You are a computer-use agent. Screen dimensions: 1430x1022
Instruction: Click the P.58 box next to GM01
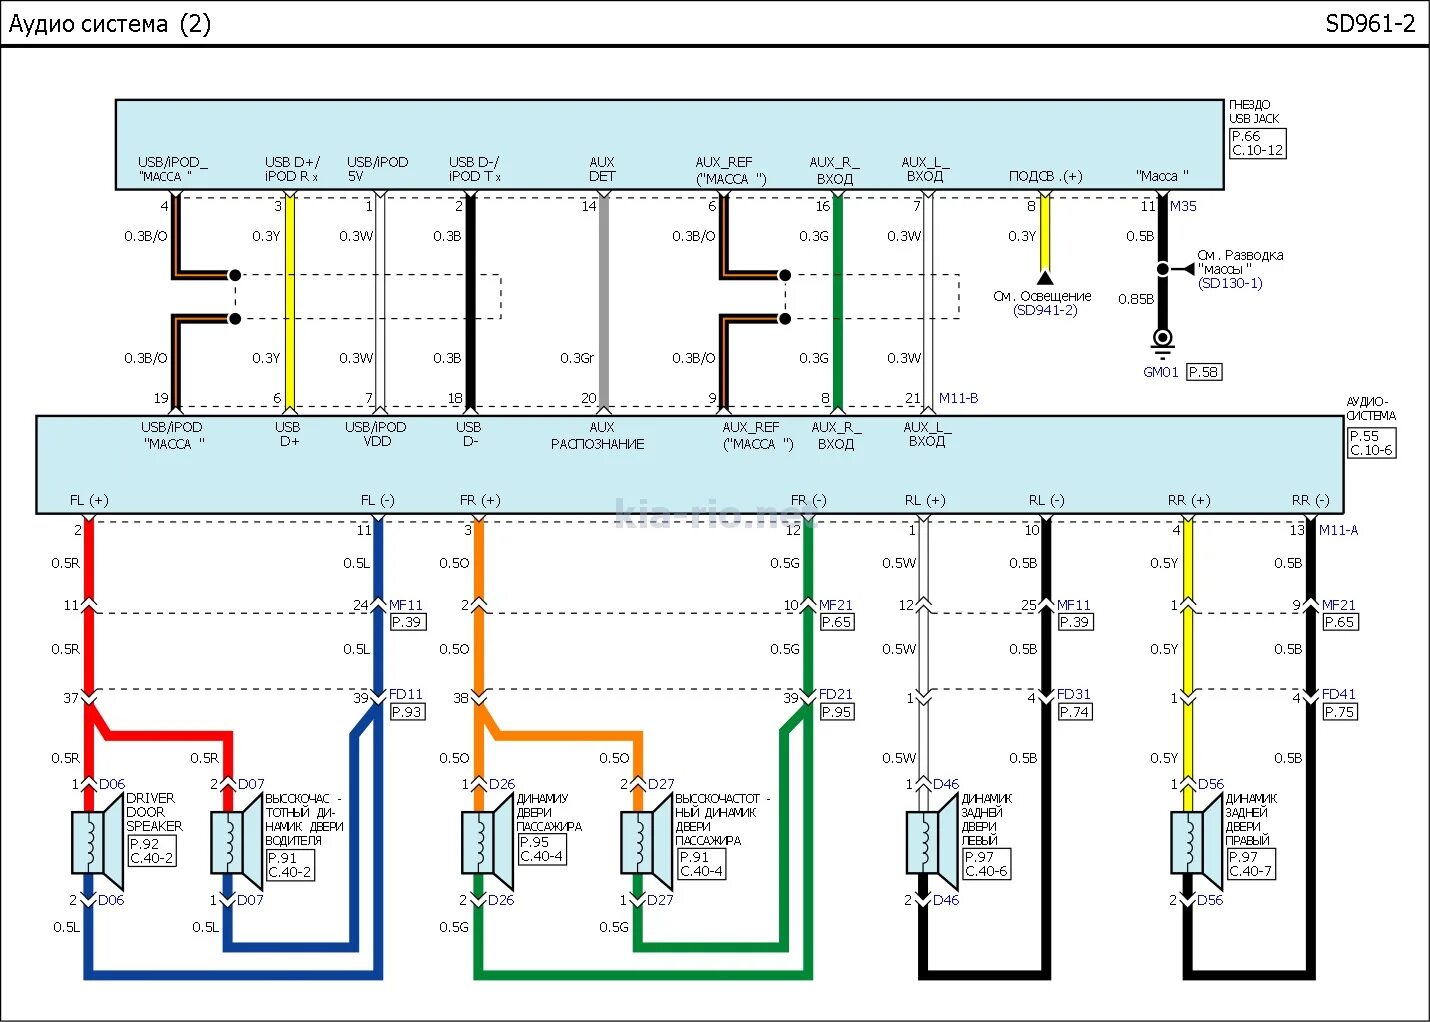pos(1204,372)
